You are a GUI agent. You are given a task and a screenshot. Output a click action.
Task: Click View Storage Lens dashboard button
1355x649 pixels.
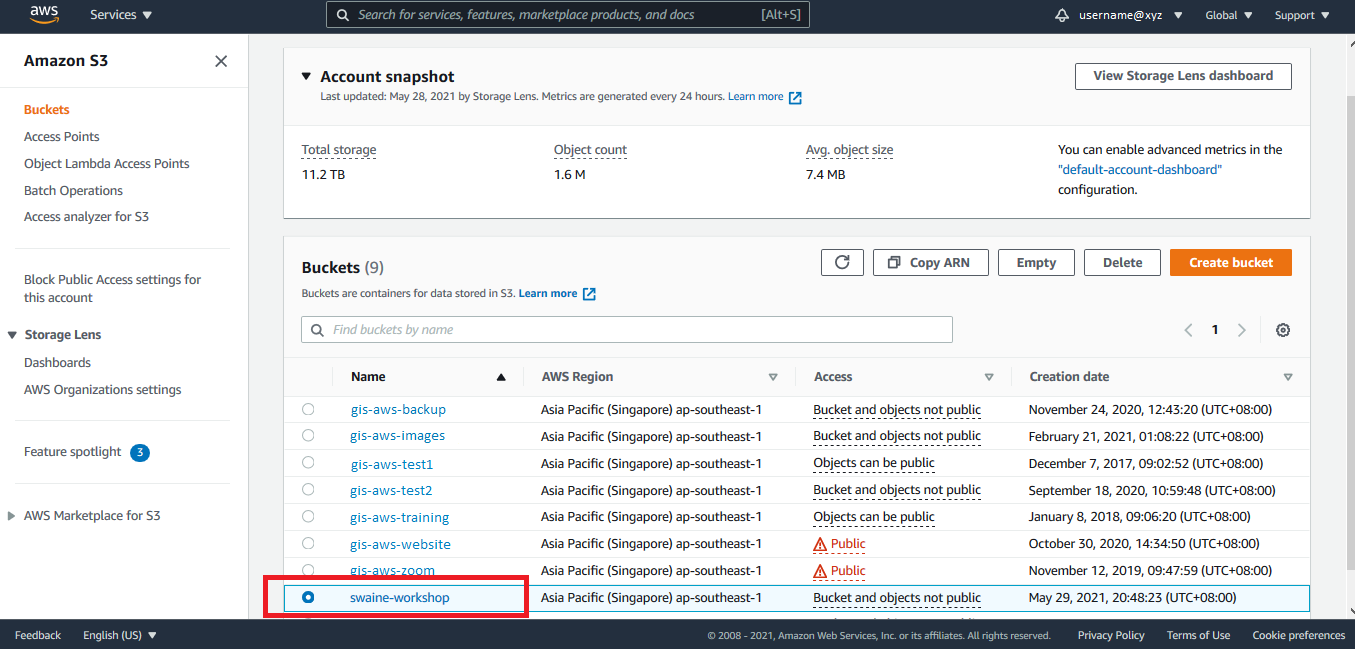[1183, 76]
